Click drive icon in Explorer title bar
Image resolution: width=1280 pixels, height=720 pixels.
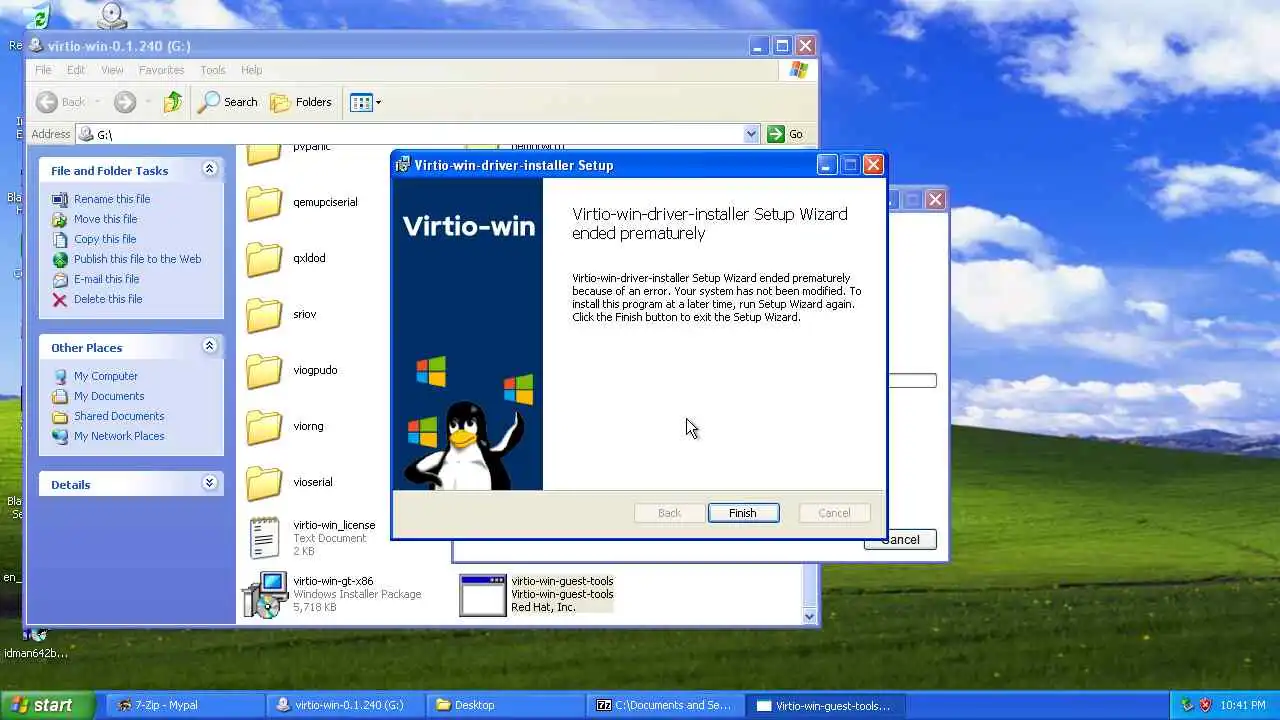(x=37, y=45)
